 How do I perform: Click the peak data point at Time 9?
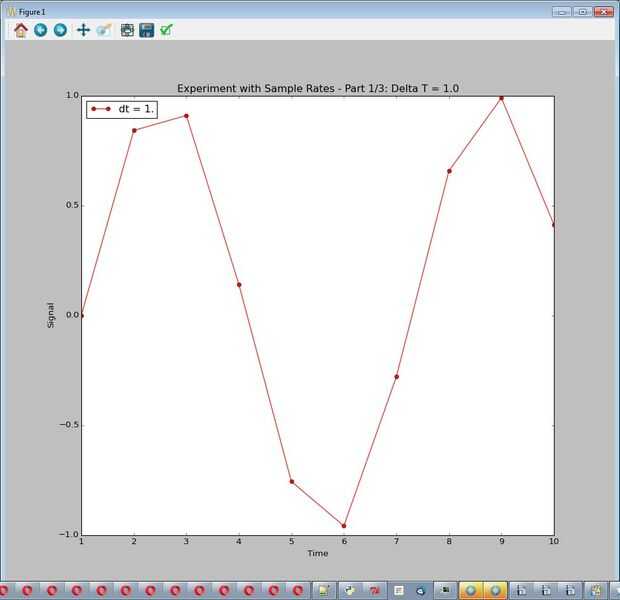(x=501, y=98)
